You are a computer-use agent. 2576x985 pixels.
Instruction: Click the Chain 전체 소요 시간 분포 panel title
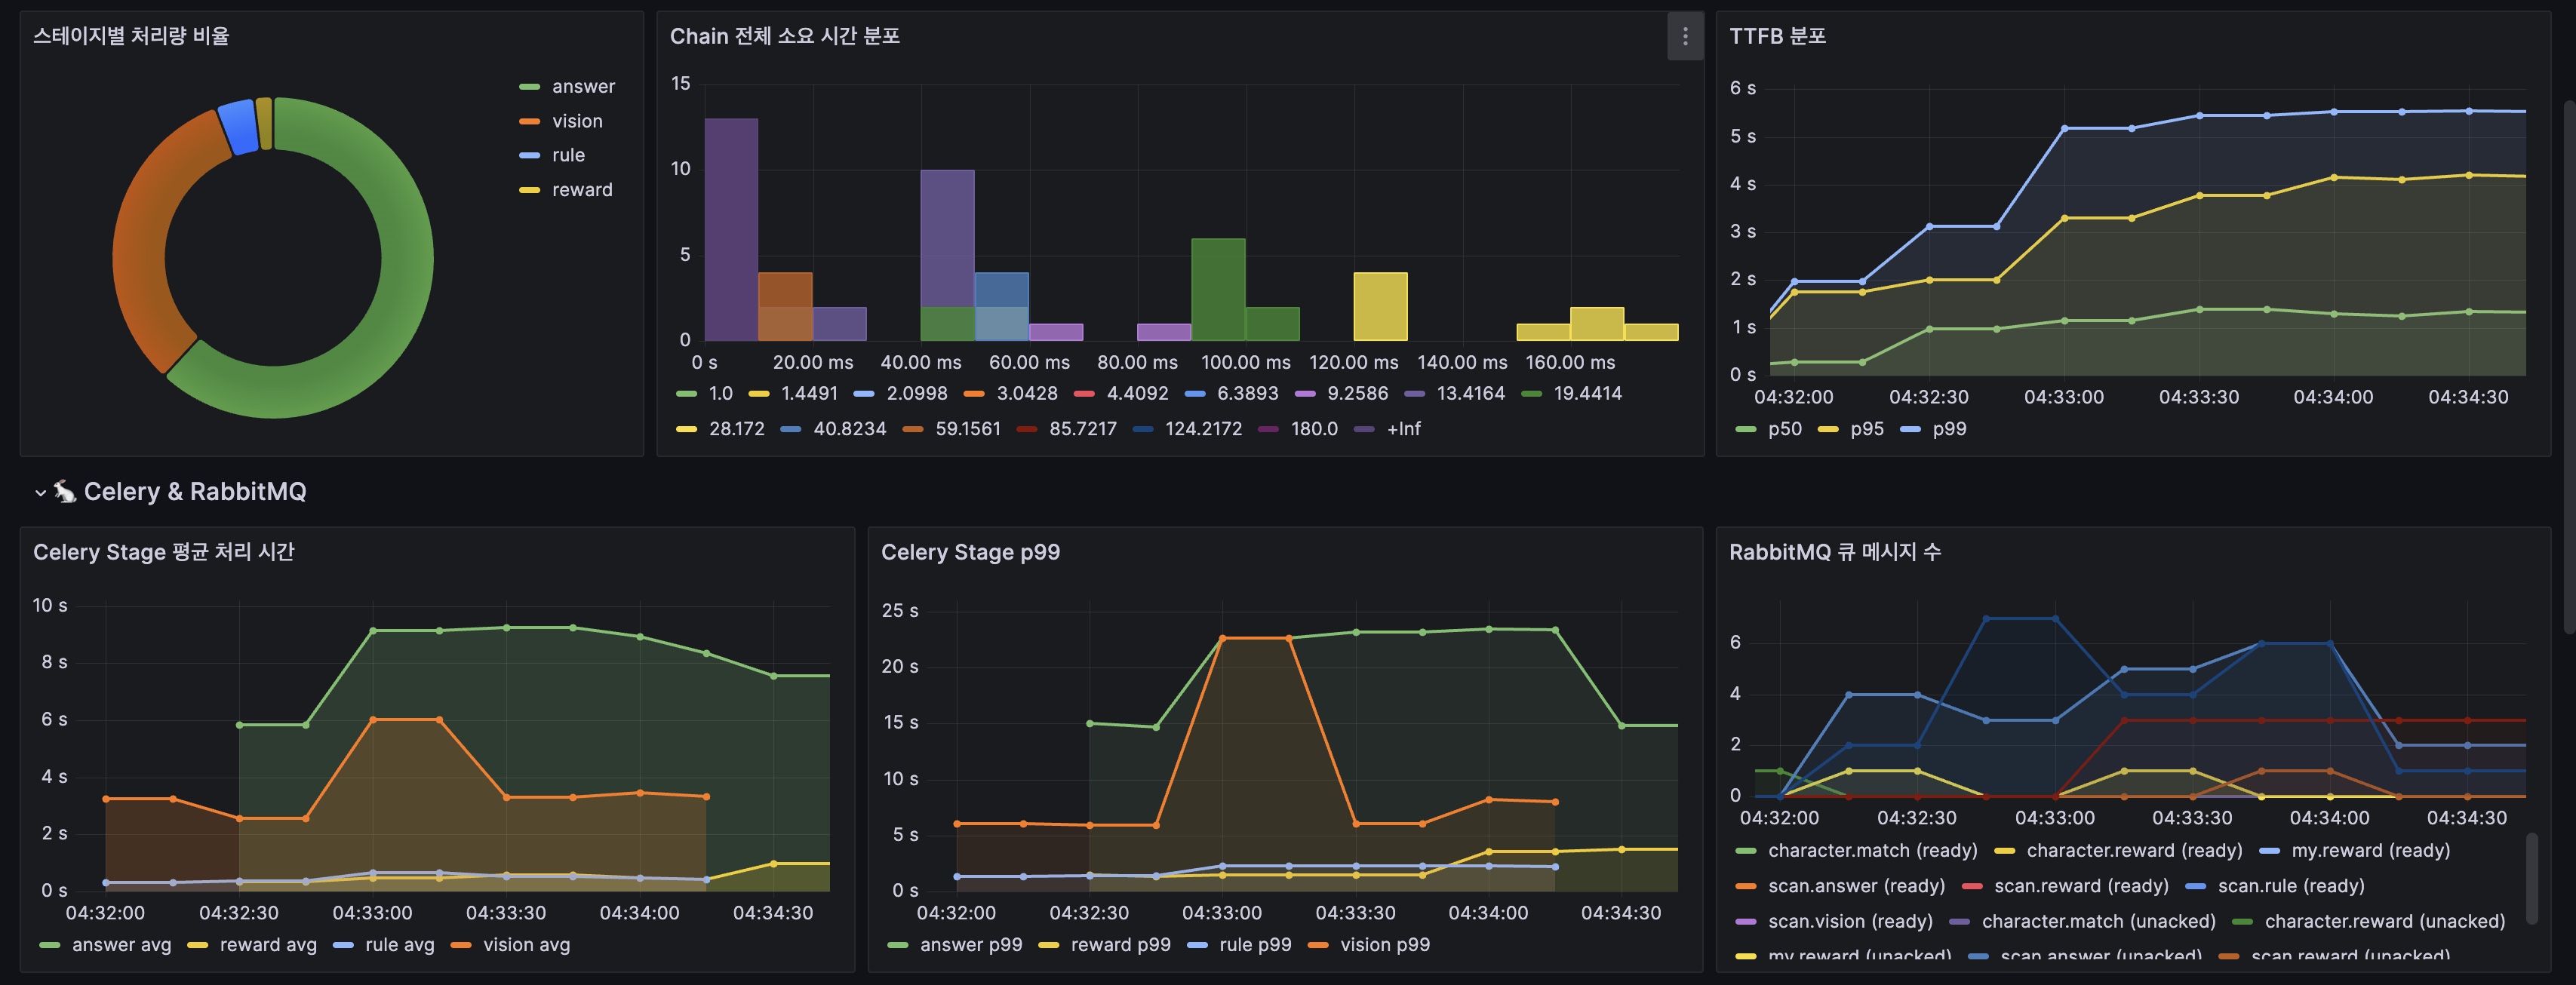[x=784, y=36]
